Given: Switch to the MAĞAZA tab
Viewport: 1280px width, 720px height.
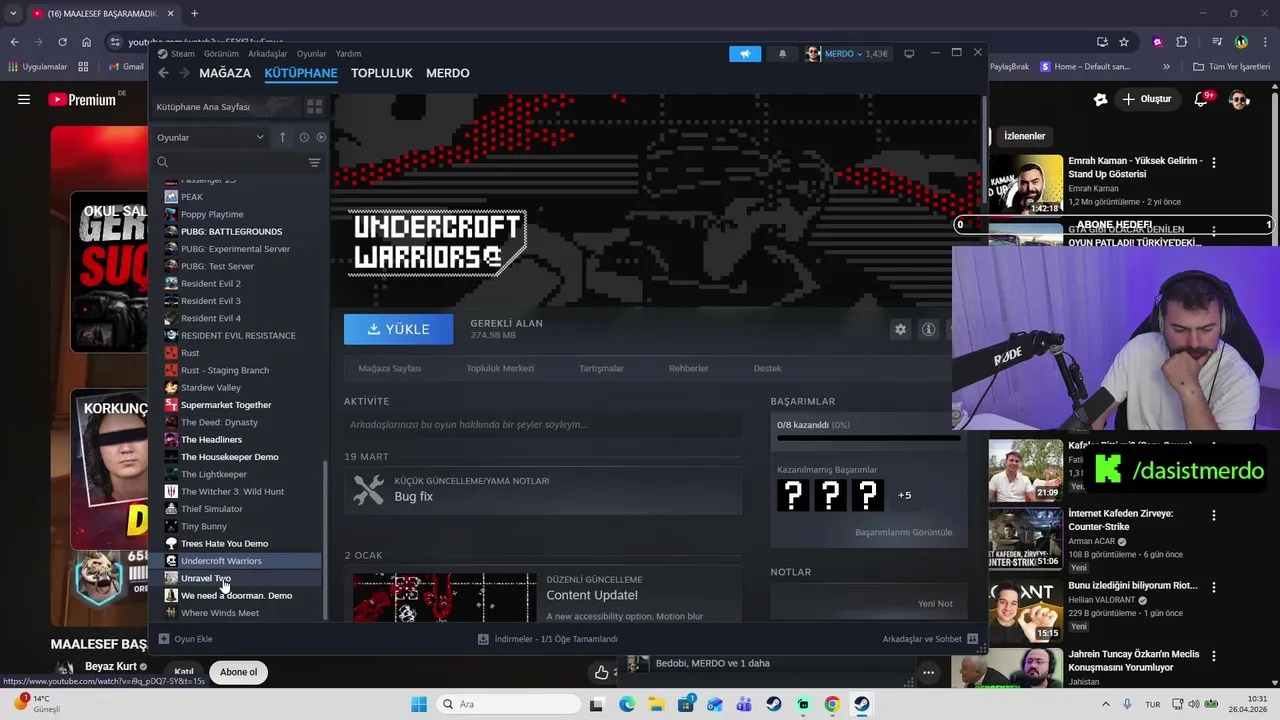Looking at the screenshot, I should click(x=225, y=73).
